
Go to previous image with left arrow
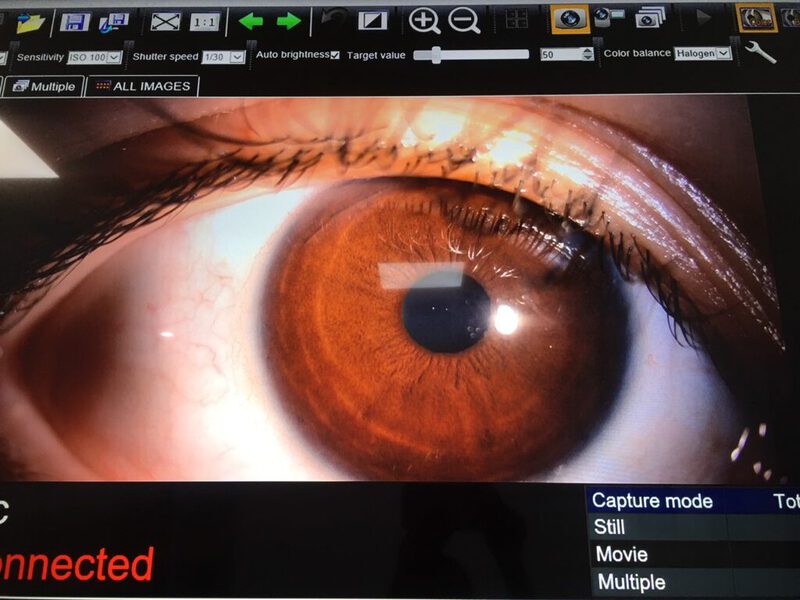(x=250, y=20)
